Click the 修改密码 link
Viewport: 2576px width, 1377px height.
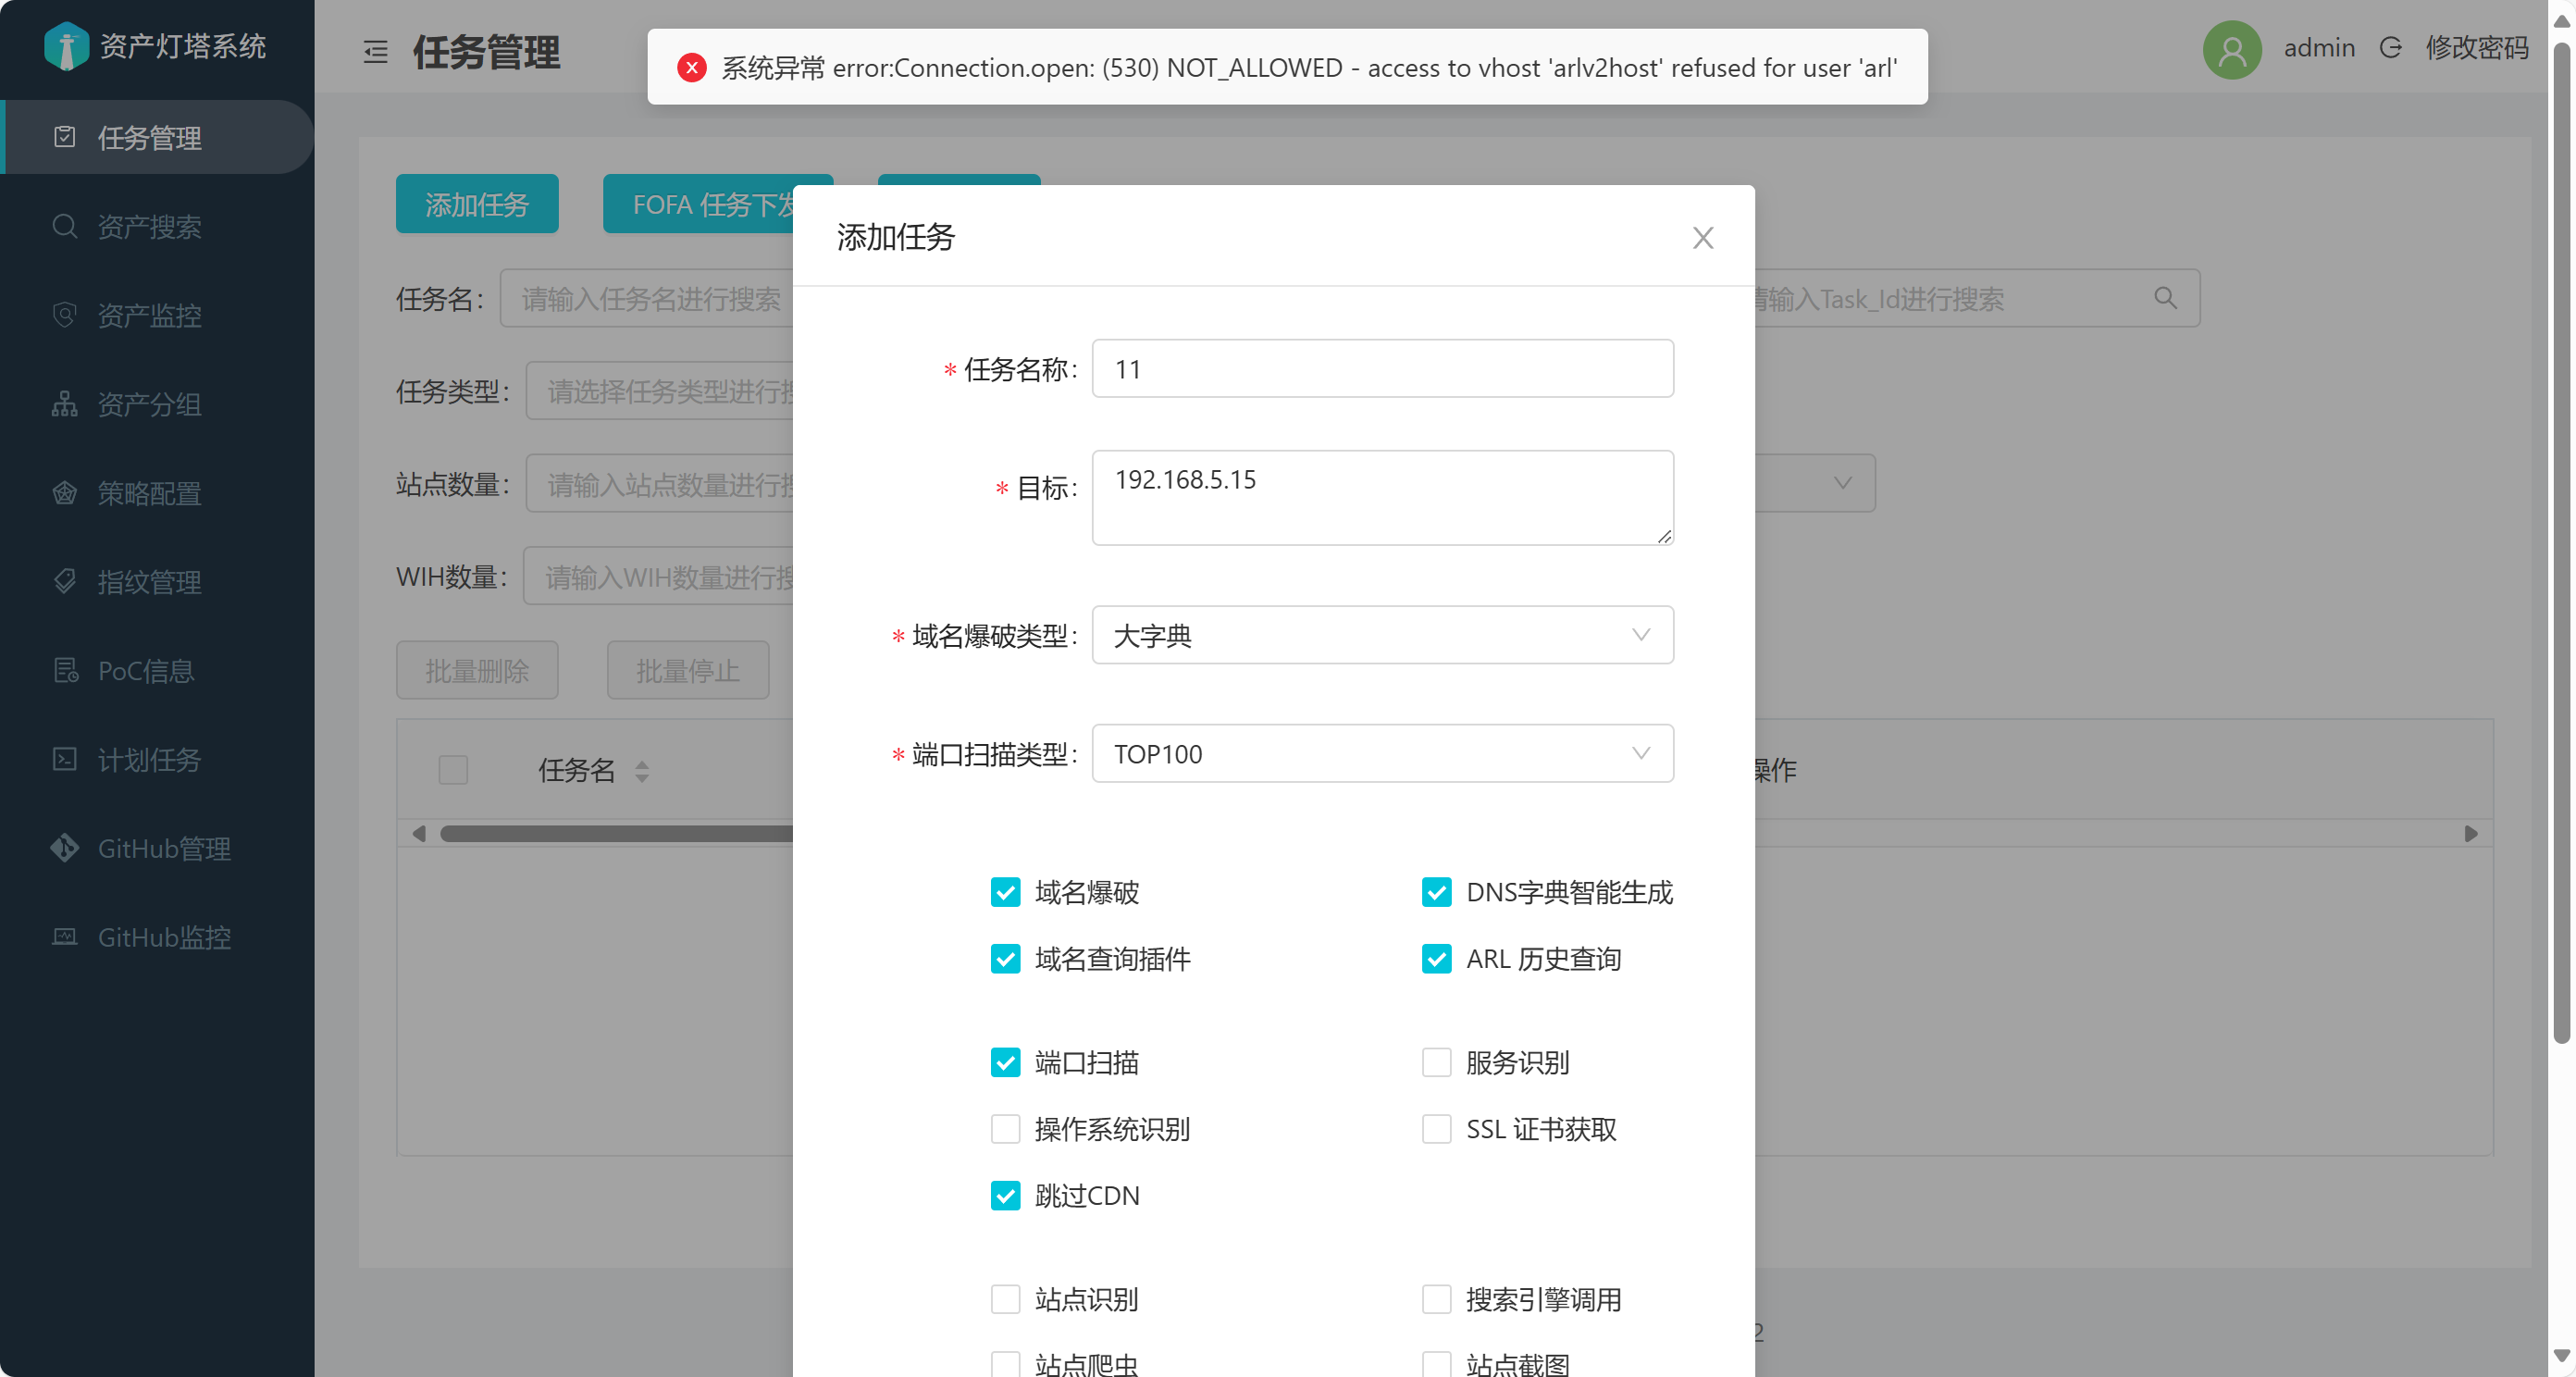[x=2476, y=47]
